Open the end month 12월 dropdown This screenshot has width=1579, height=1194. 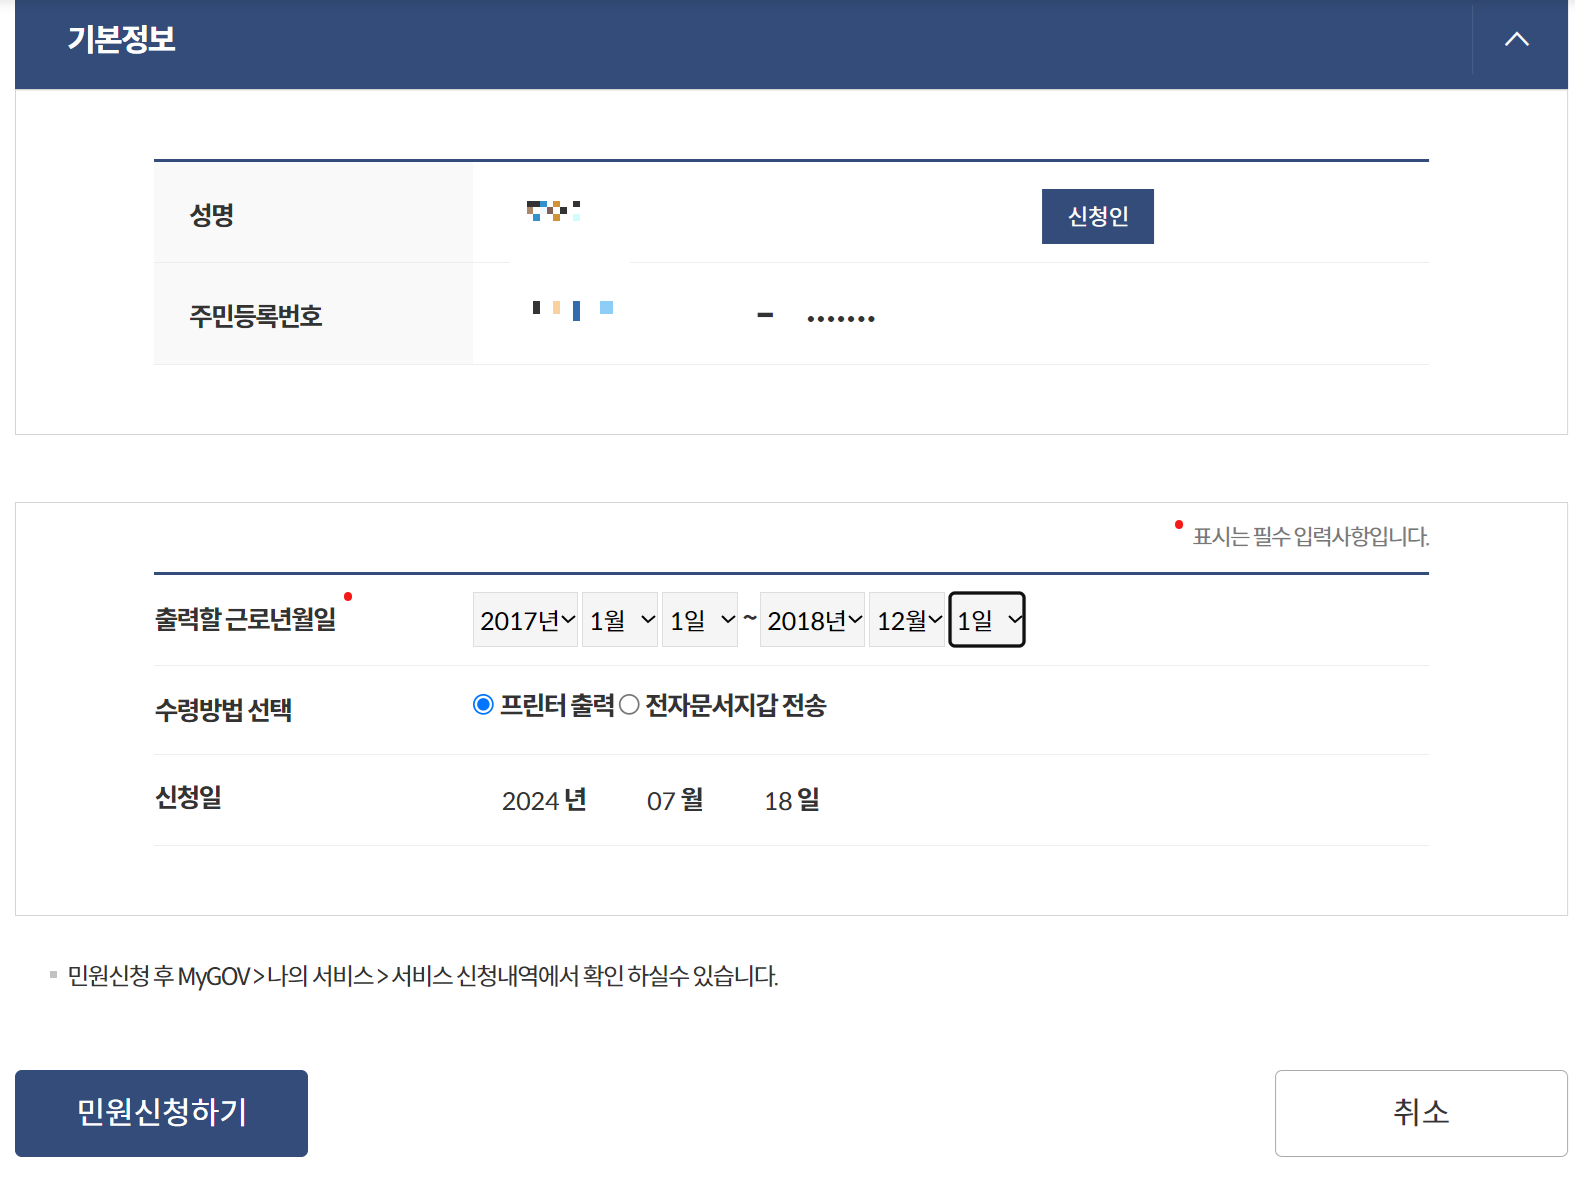click(907, 620)
